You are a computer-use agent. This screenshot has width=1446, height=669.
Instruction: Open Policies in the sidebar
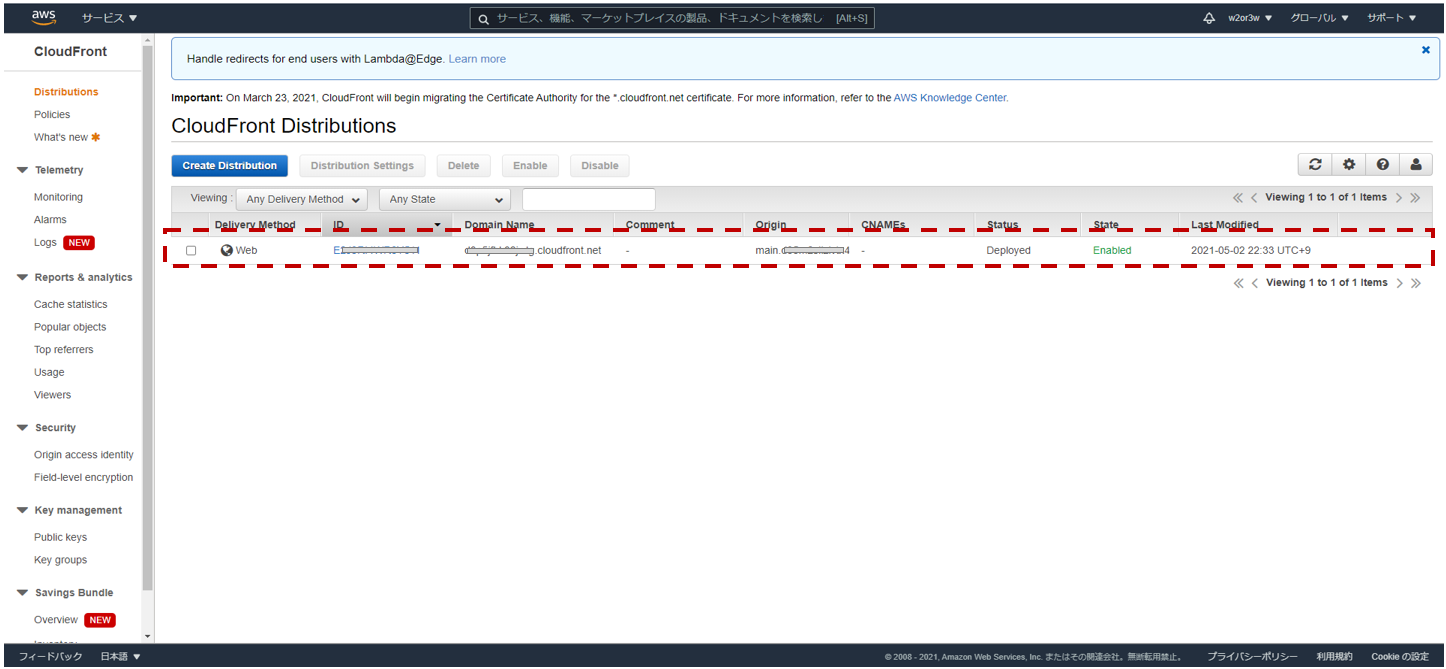pyautogui.click(x=52, y=115)
